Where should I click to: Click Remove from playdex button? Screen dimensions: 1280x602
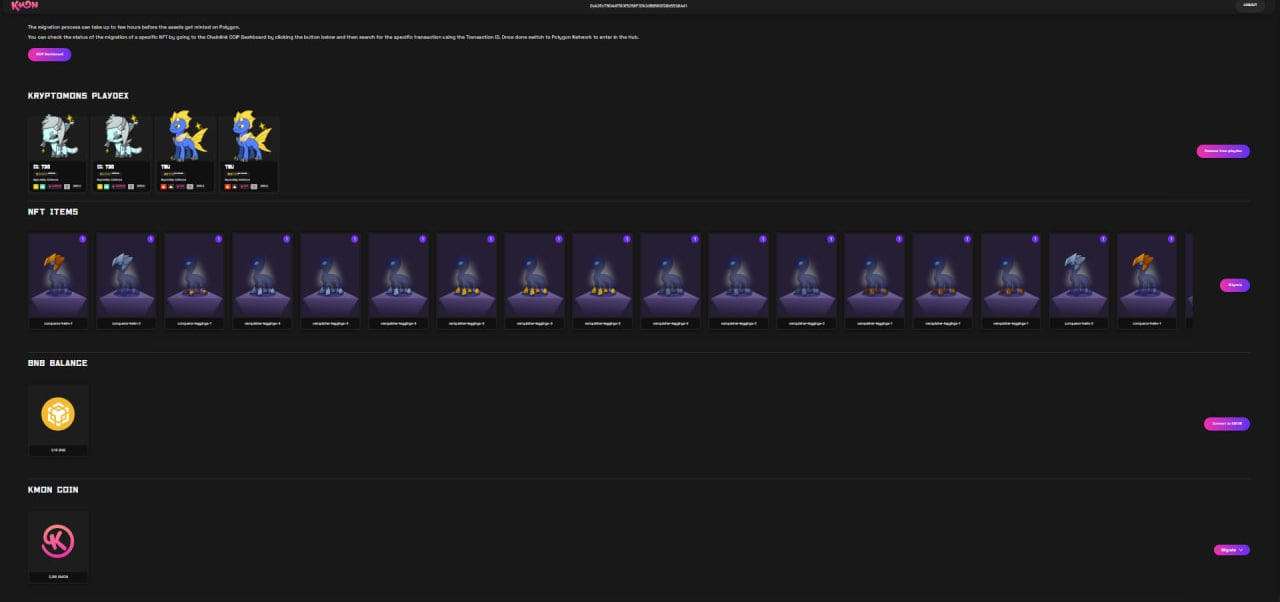point(1223,151)
